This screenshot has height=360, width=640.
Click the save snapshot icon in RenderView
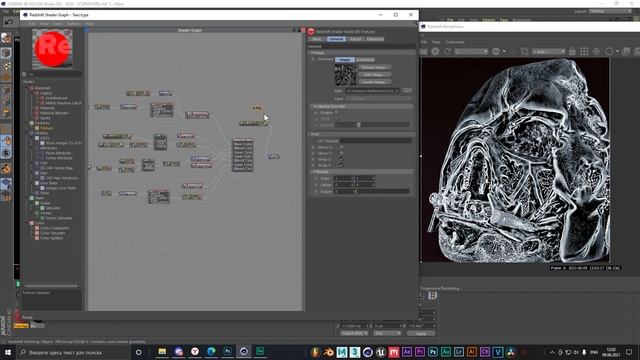pyautogui.click(x=626, y=51)
